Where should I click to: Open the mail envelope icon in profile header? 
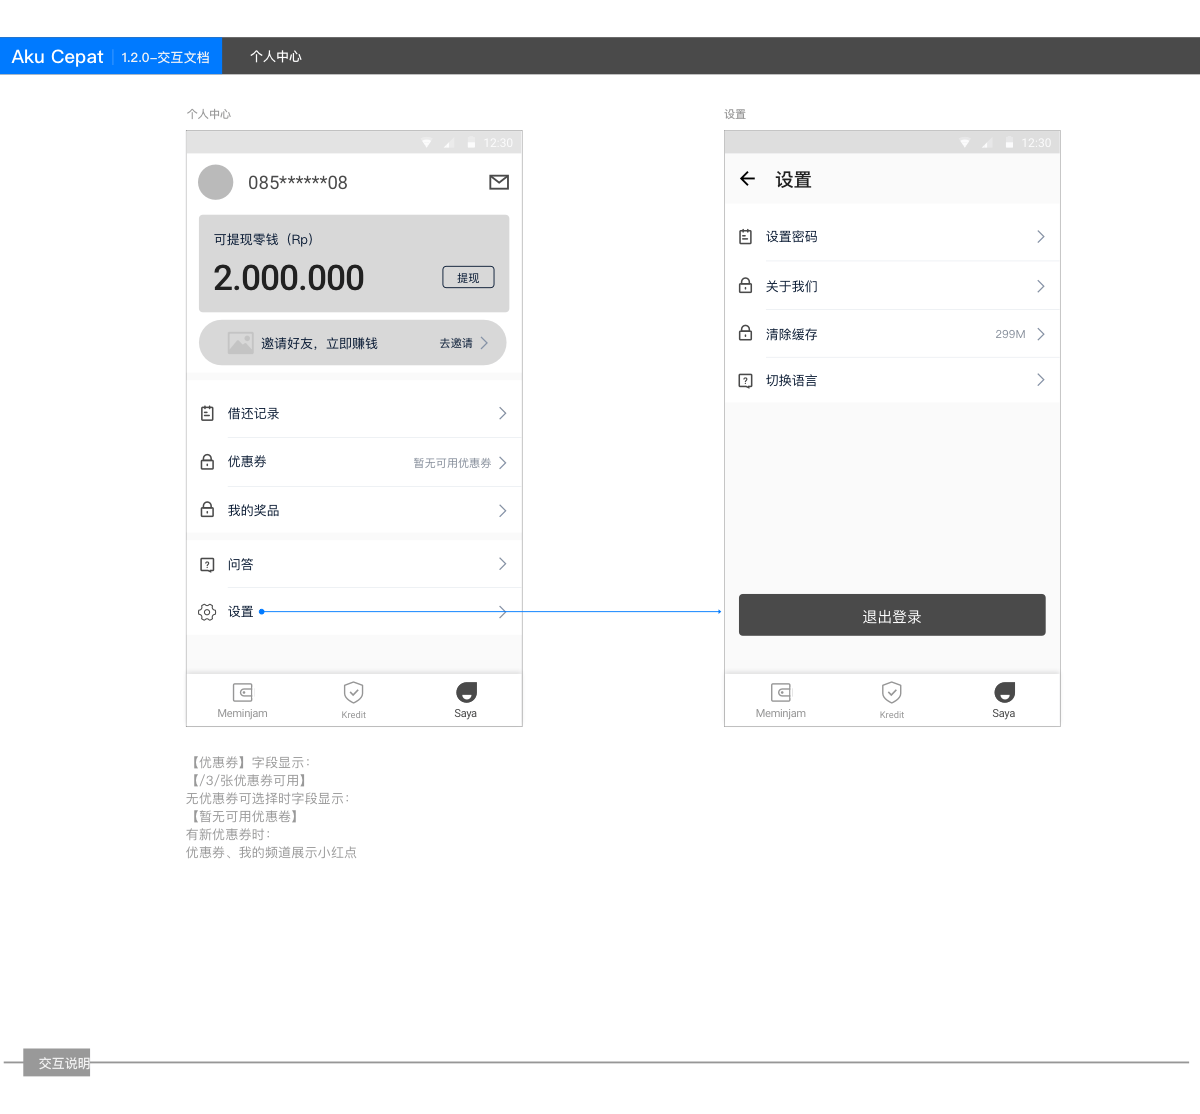499,182
